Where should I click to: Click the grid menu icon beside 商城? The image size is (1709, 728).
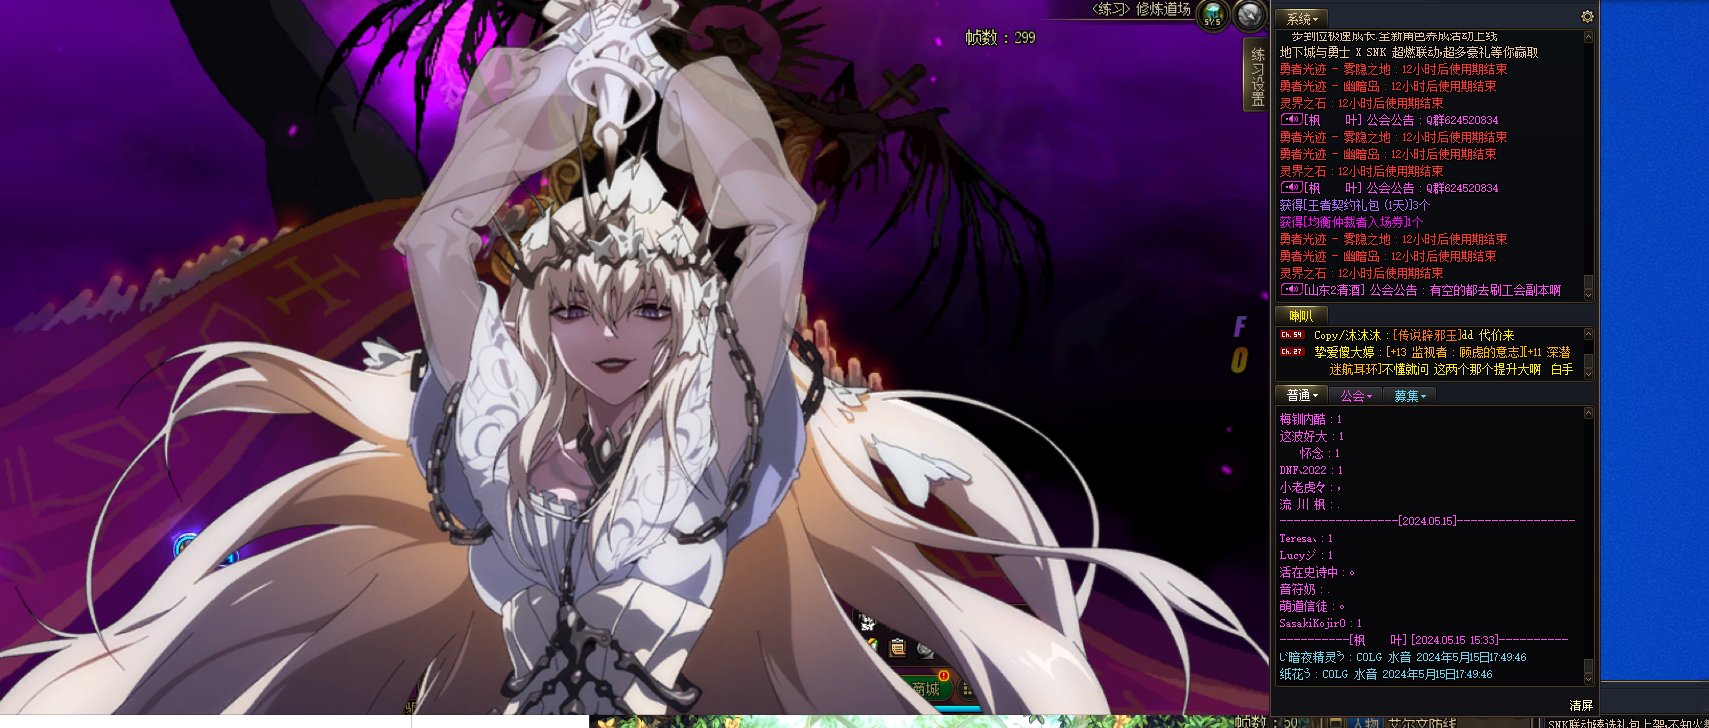tap(968, 689)
